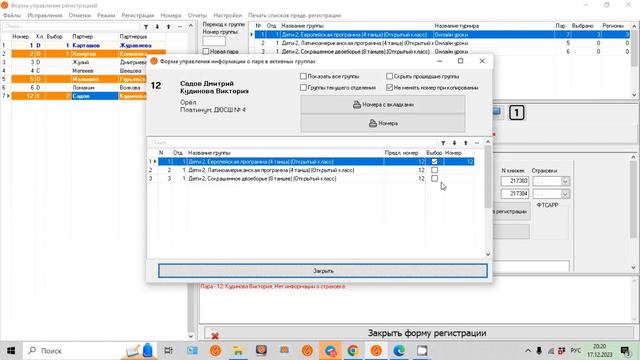
Task: Open the Настройки menu
Action: point(228,16)
